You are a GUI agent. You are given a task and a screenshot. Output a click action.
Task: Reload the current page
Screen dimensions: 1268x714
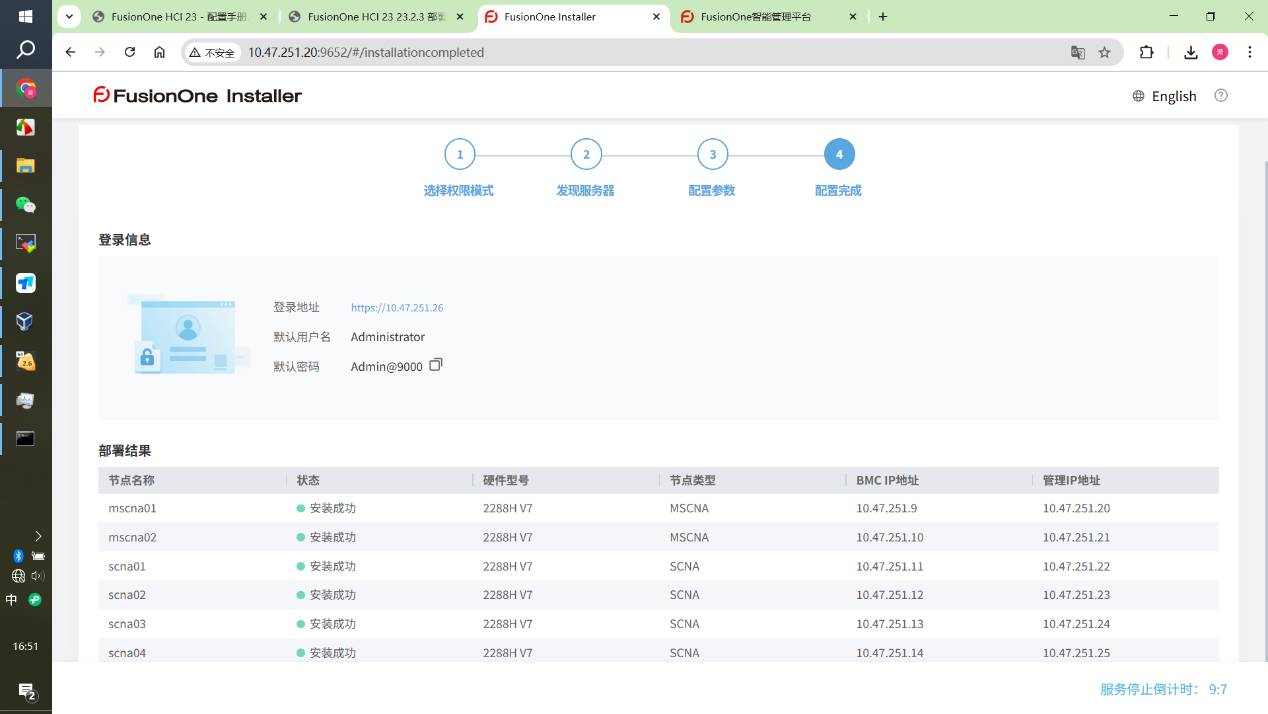[130, 52]
